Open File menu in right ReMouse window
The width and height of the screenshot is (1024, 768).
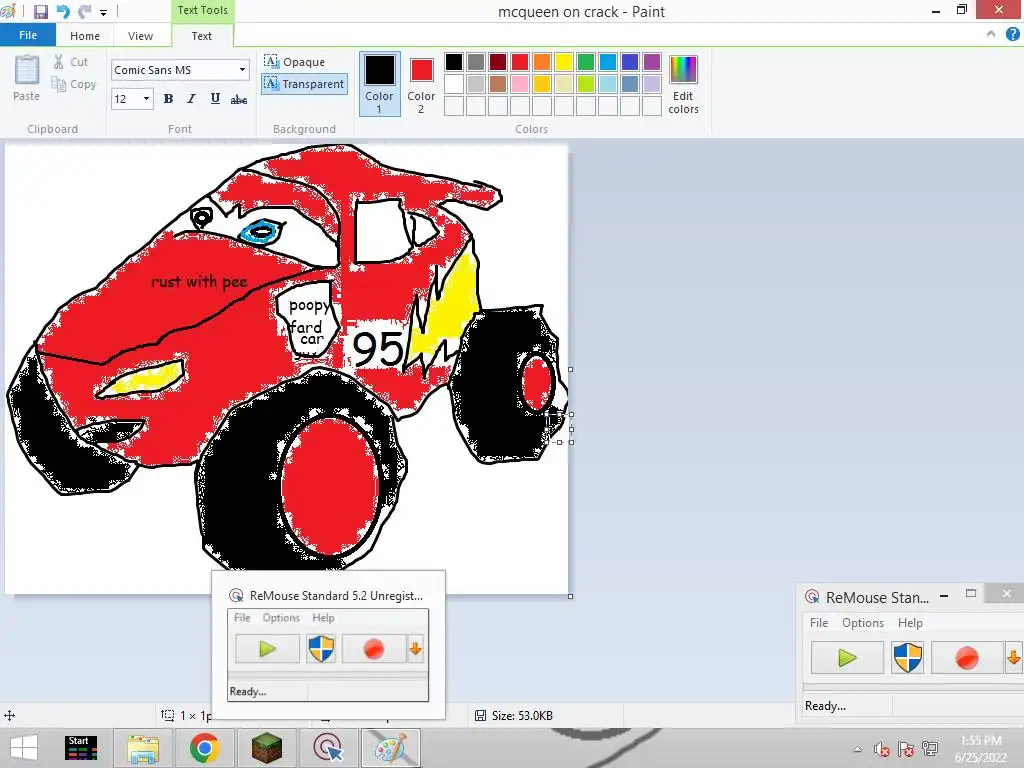pyautogui.click(x=819, y=623)
